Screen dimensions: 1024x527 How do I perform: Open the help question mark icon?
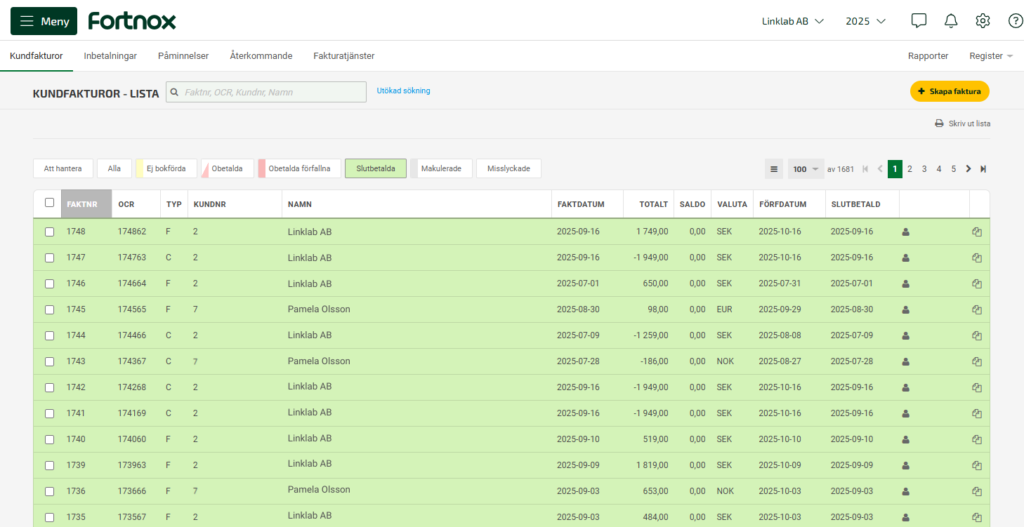pos(1015,21)
